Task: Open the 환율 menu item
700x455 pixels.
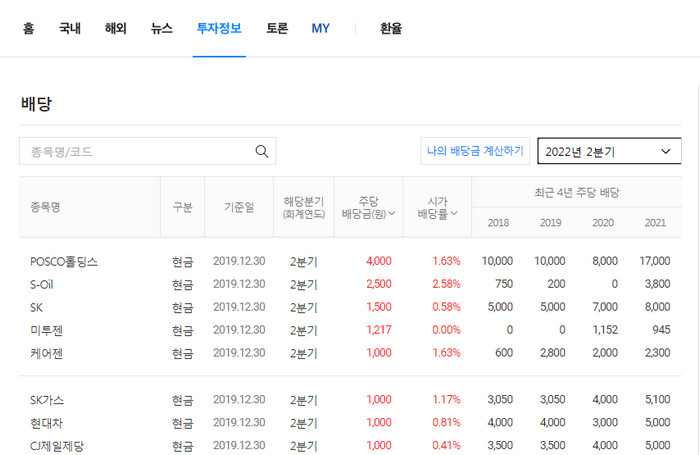Action: [391, 29]
